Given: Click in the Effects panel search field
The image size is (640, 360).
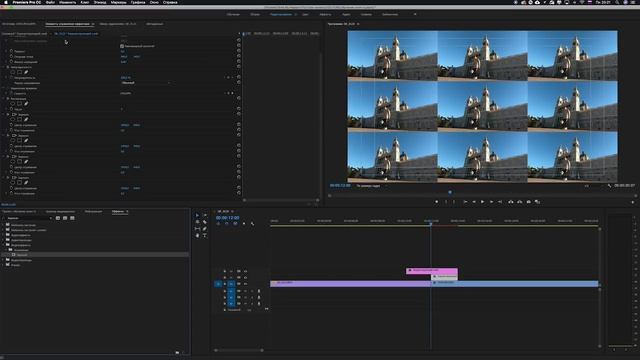Looking at the screenshot, I should click(x=28, y=218).
